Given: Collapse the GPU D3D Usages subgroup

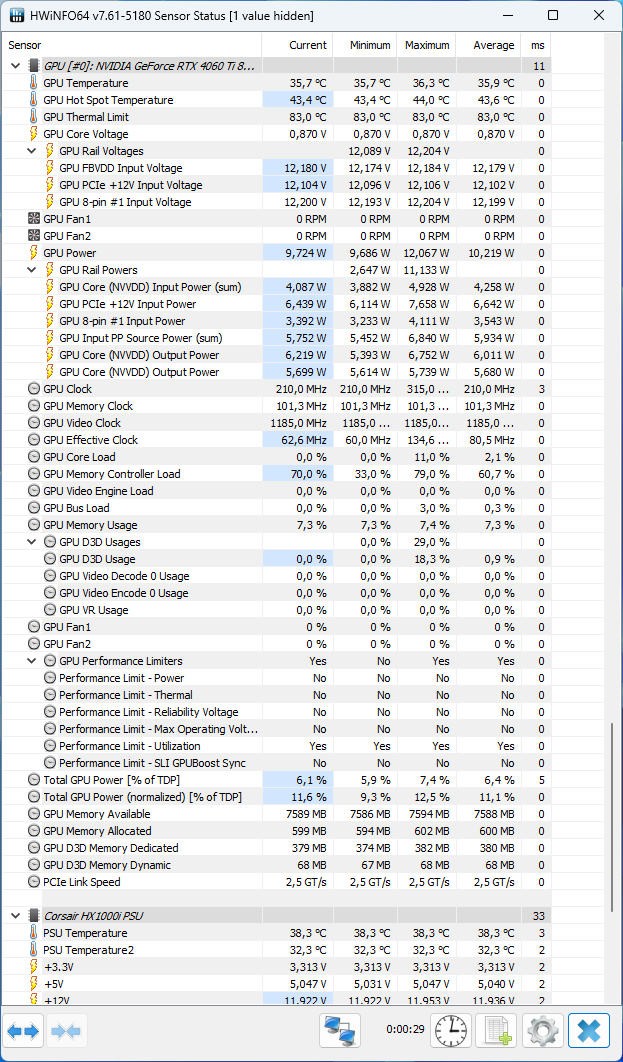Looking at the screenshot, I should point(31,542).
